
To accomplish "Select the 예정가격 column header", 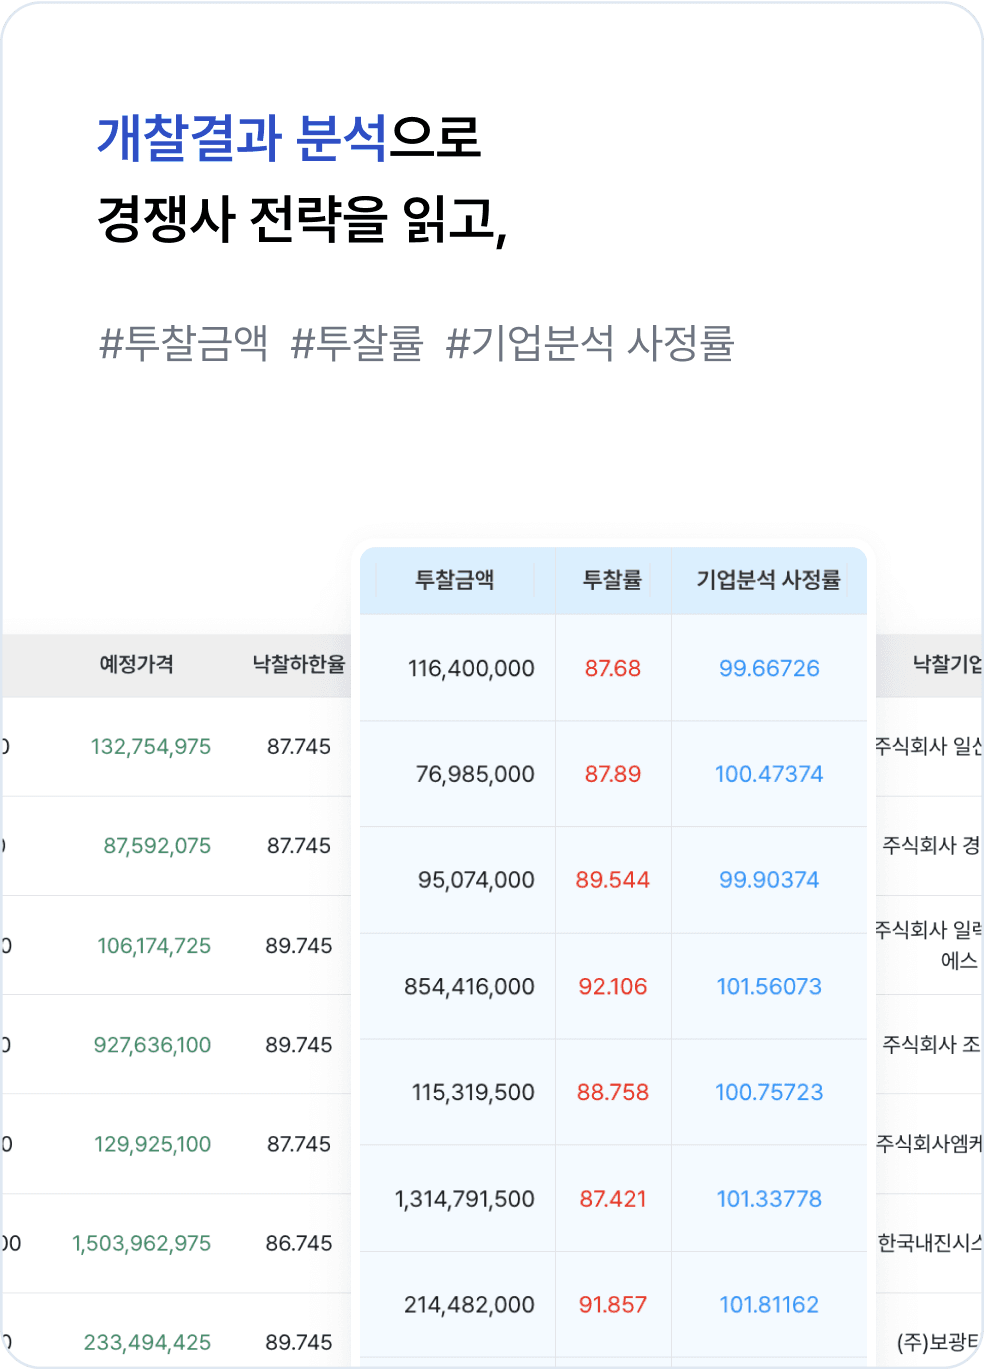I will tap(135, 663).
